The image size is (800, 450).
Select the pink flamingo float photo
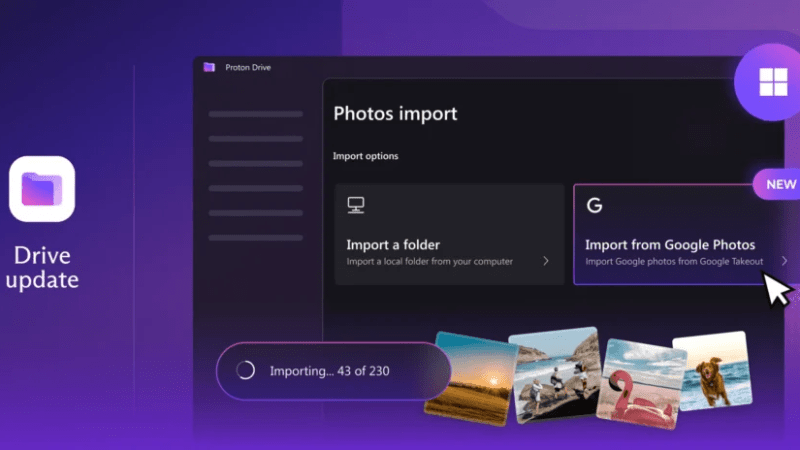641,384
